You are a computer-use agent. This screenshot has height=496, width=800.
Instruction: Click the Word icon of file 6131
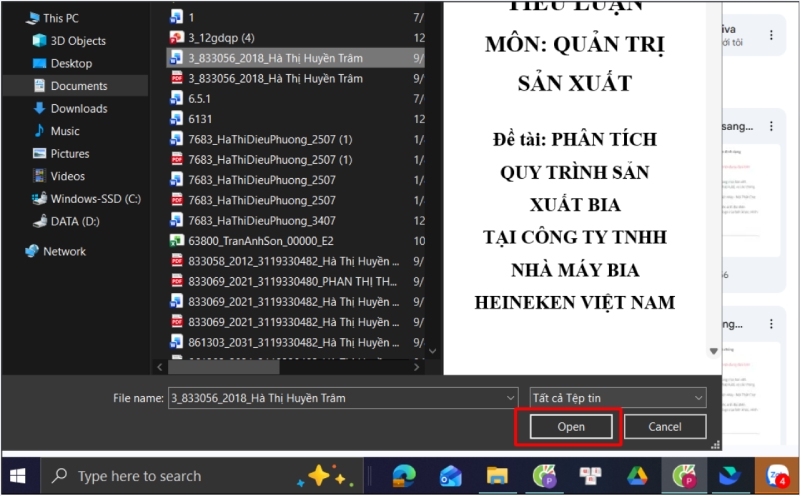point(176,119)
